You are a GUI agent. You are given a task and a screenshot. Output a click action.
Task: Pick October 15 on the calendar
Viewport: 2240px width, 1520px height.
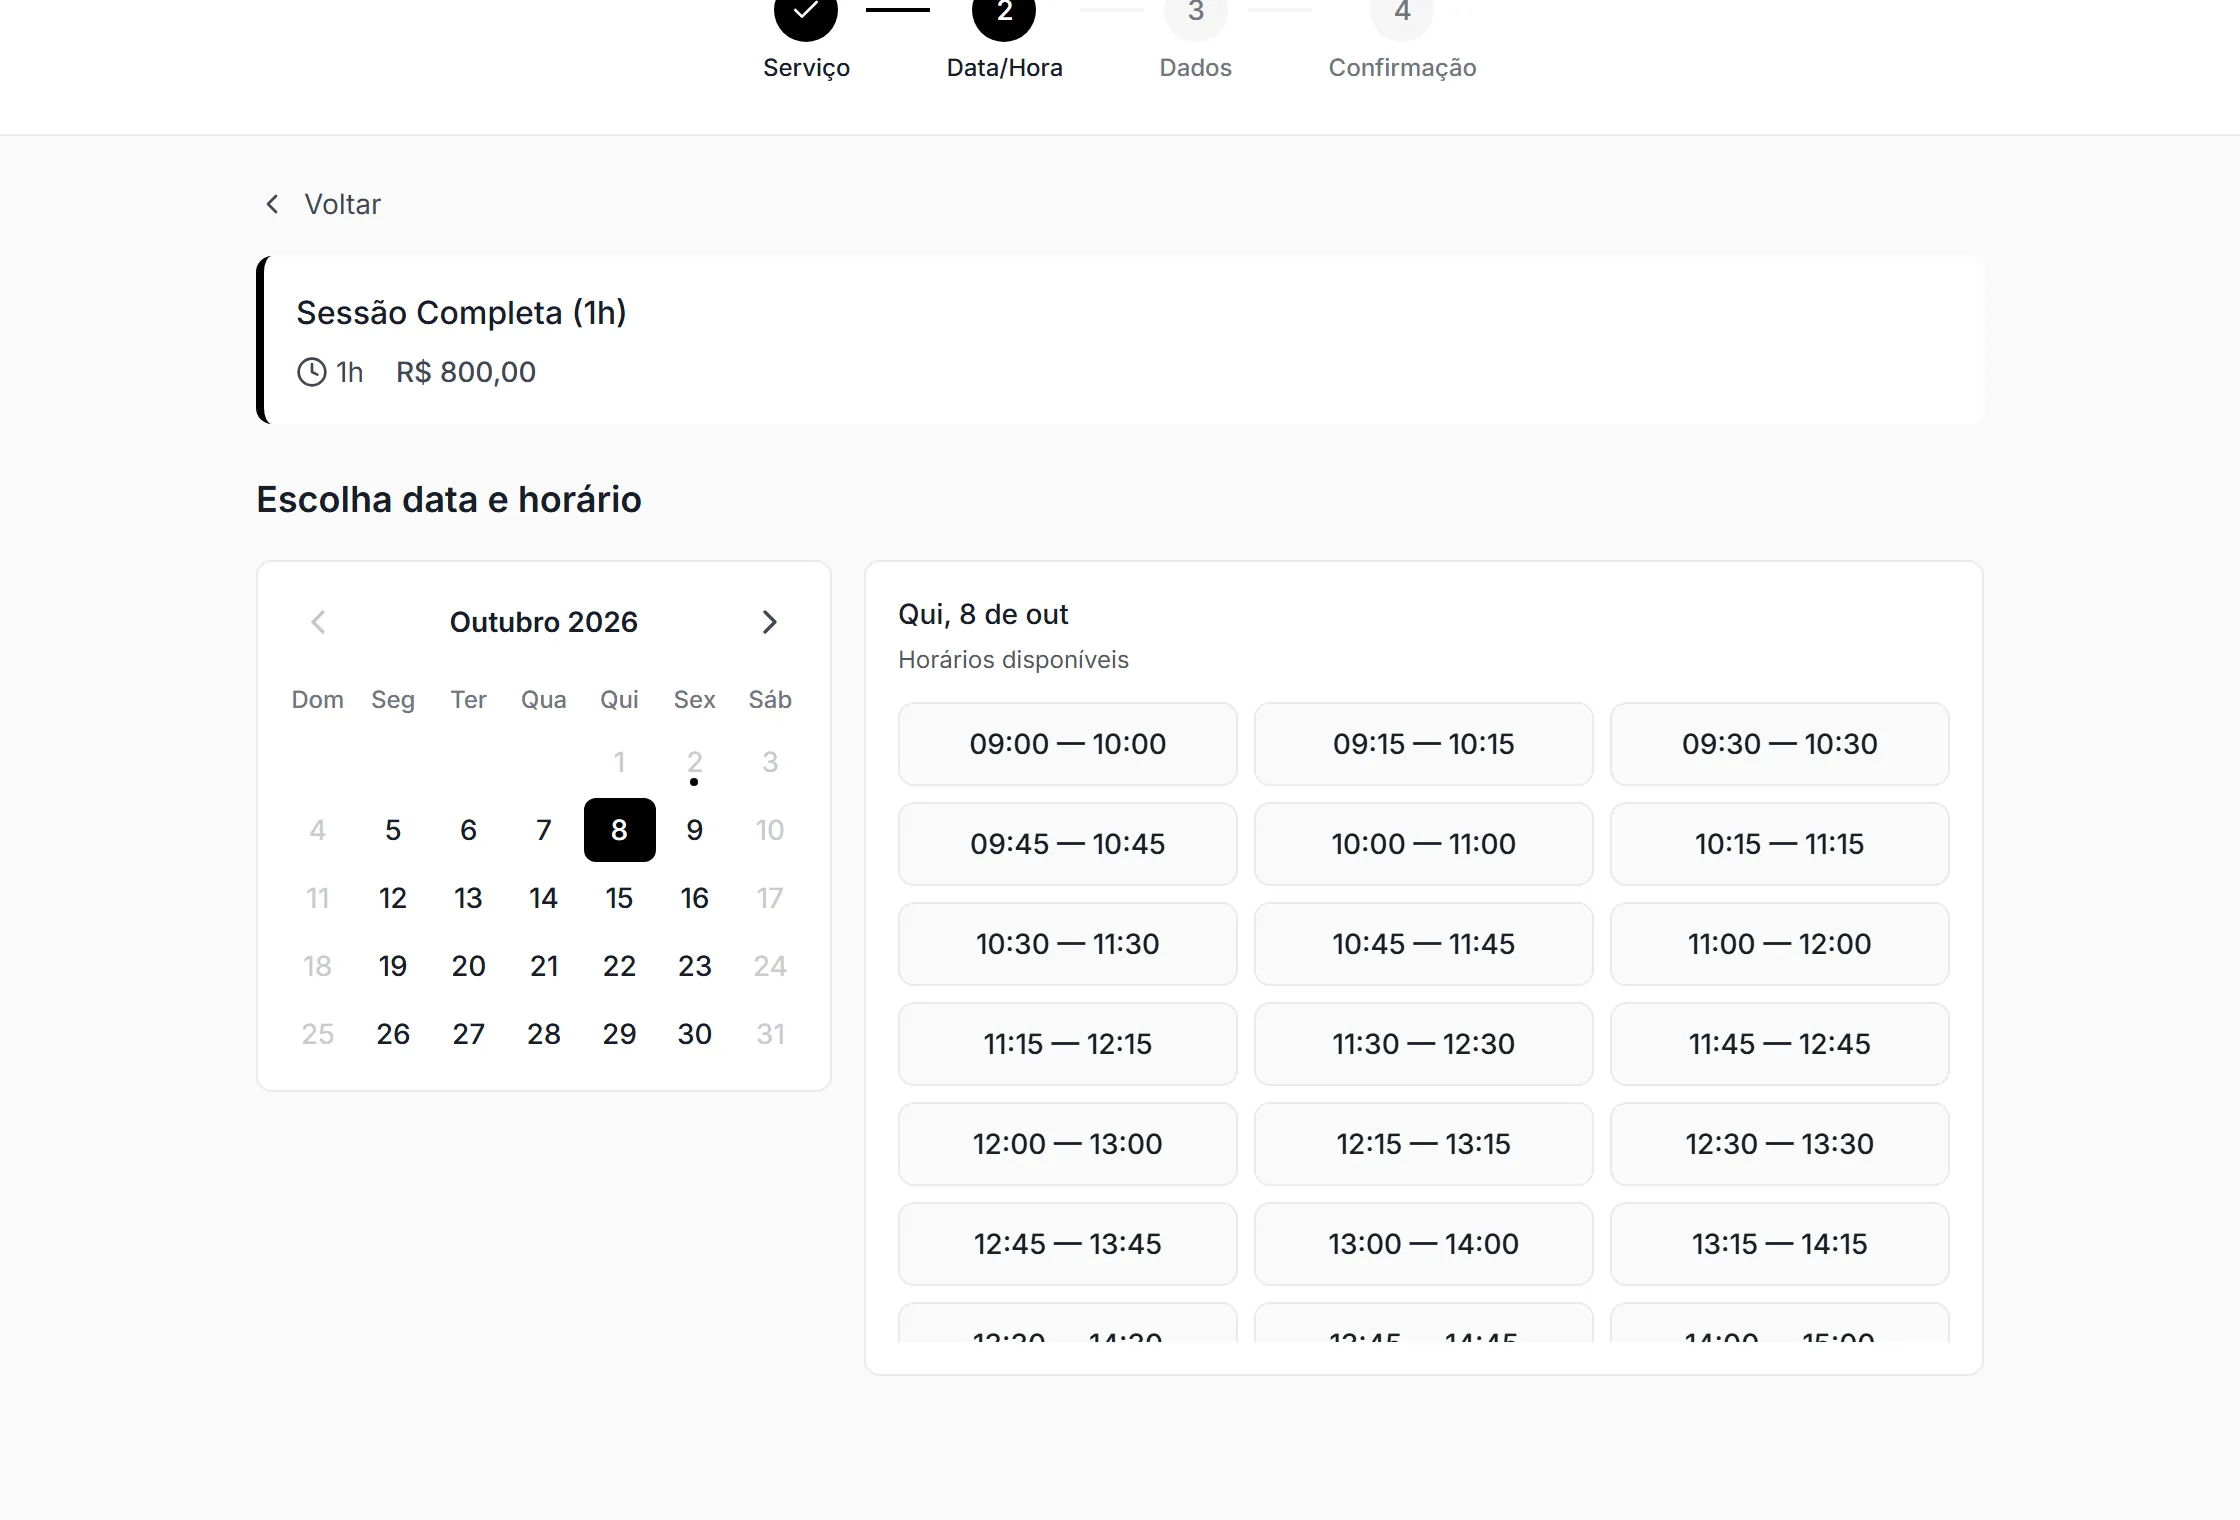[620, 898]
